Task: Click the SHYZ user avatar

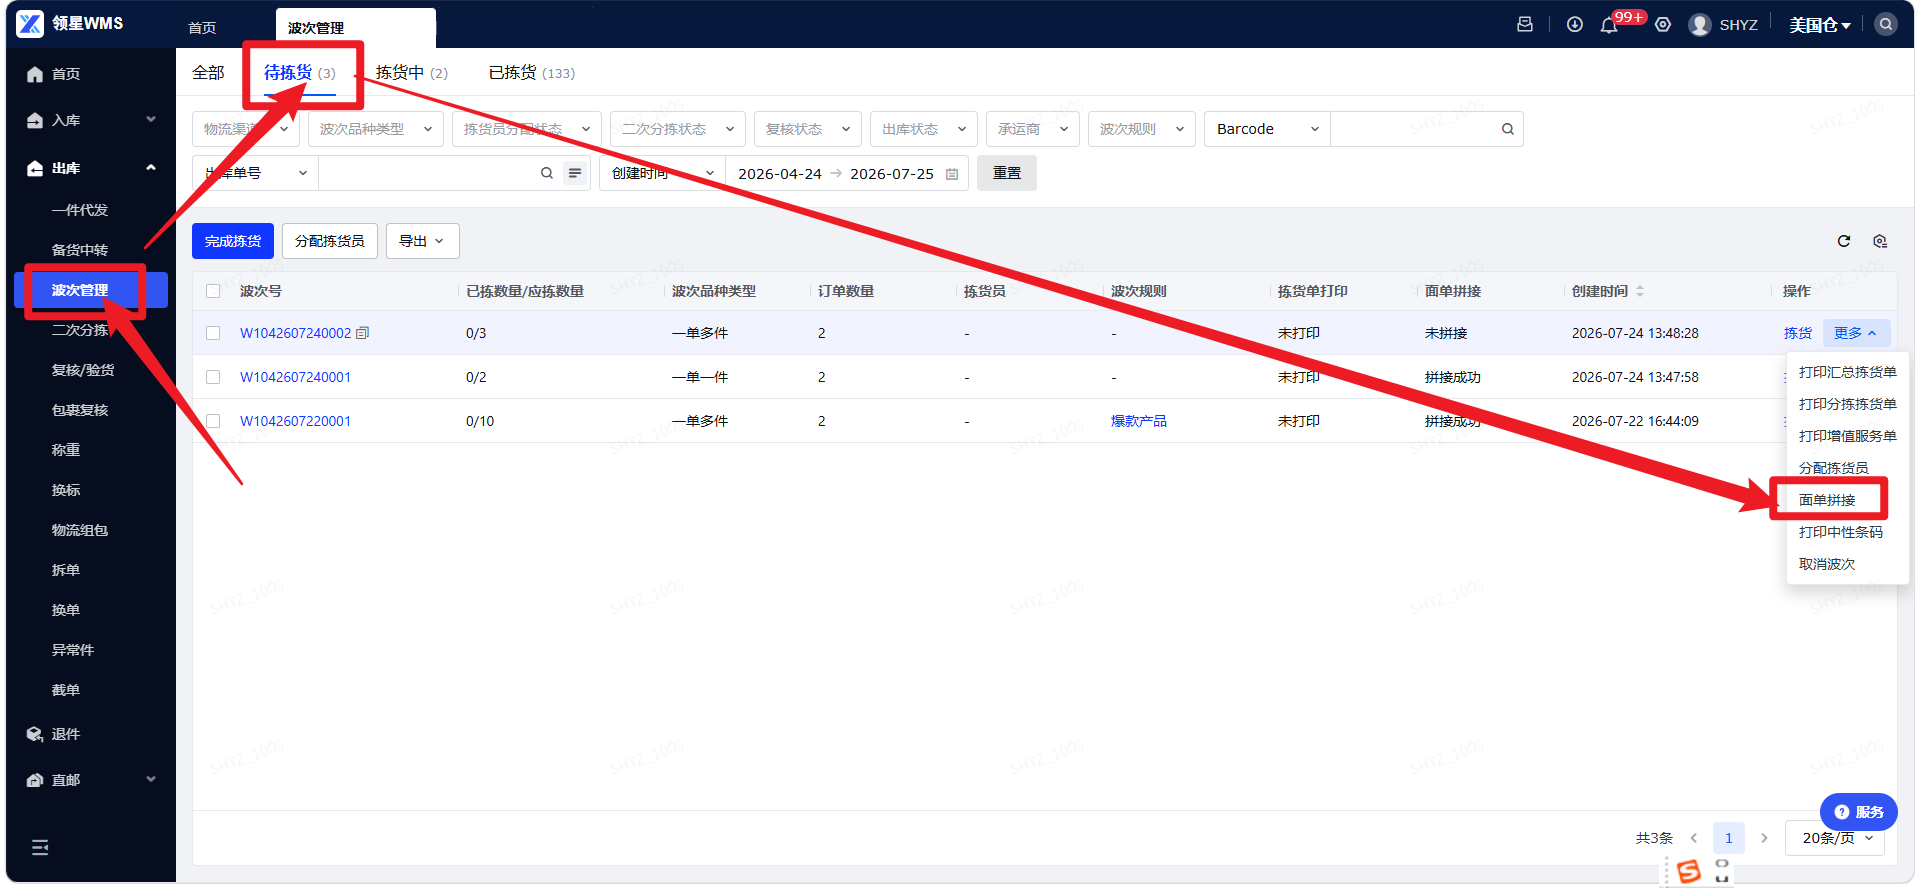Action: point(1700,24)
